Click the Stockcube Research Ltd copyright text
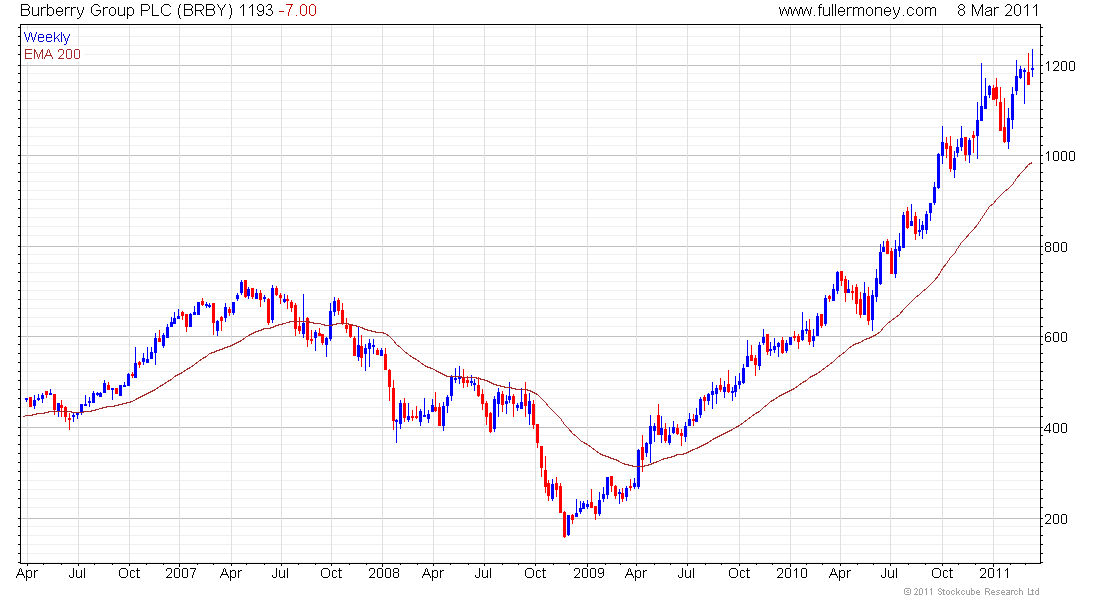 tap(971, 592)
